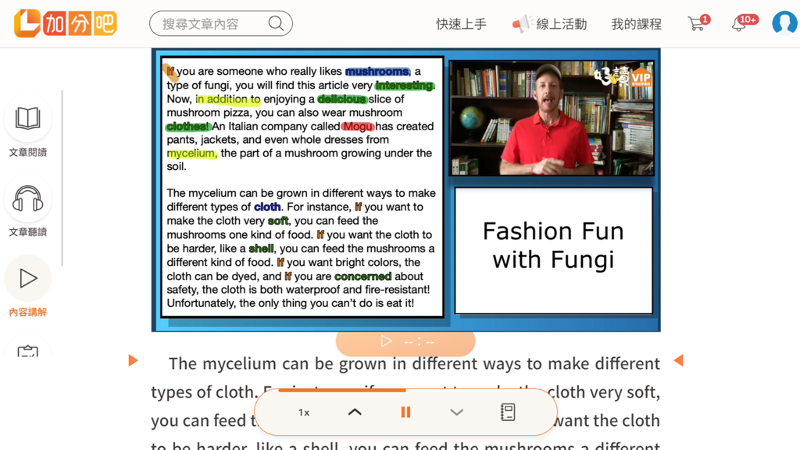Open the user profile avatar
800x450 pixels.
click(x=784, y=23)
